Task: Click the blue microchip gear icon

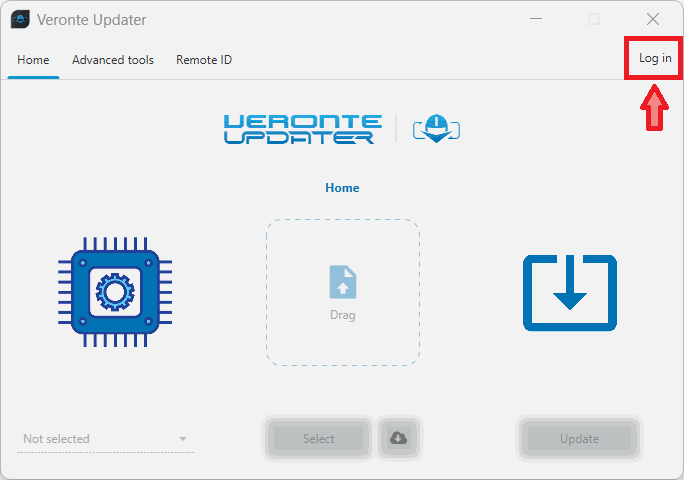Action: 114,291
